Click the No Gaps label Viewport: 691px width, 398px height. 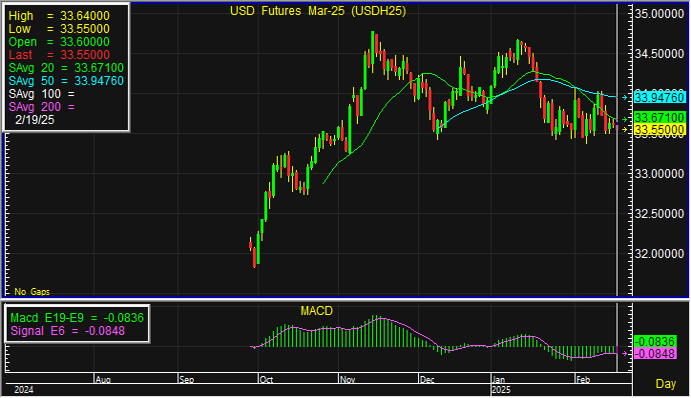[32, 292]
